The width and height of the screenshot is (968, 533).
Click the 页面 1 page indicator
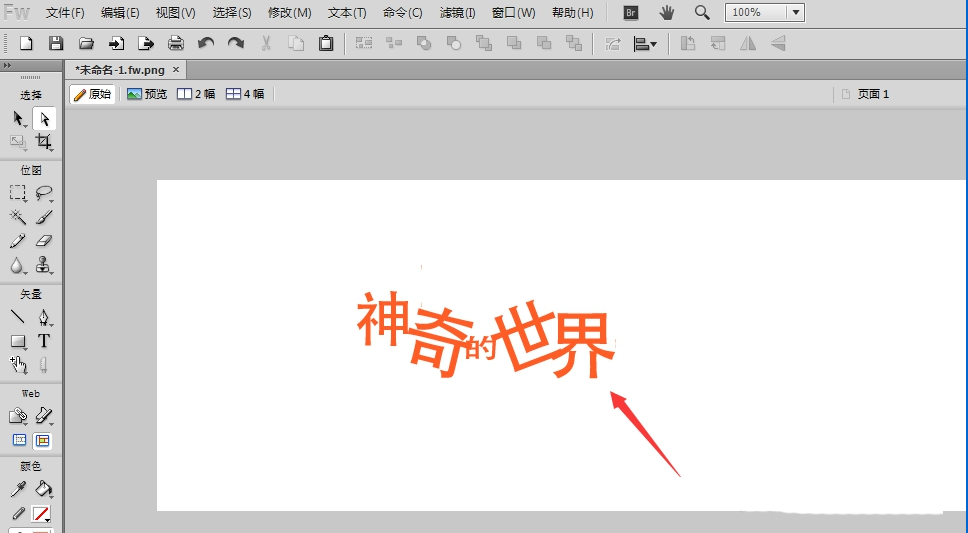(x=866, y=94)
